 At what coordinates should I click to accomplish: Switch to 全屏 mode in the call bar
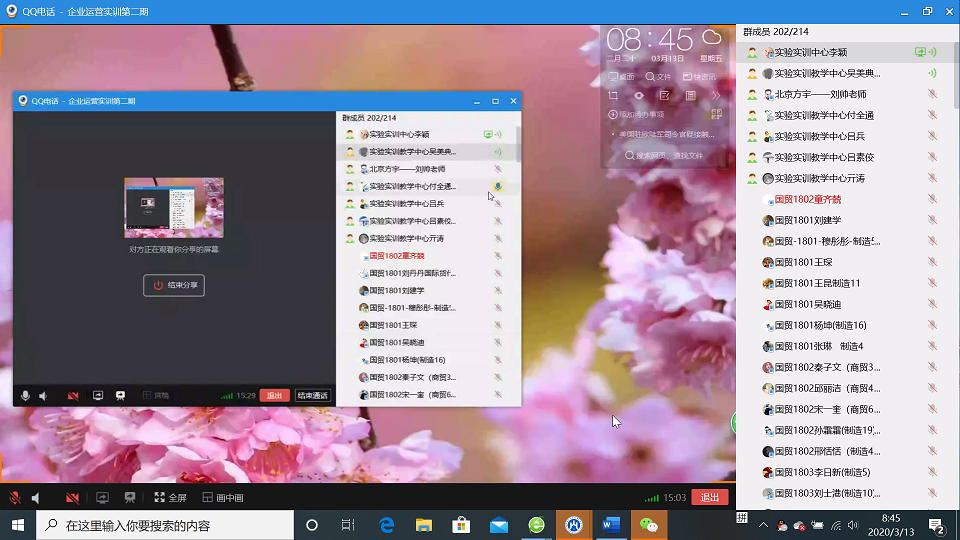coord(170,497)
